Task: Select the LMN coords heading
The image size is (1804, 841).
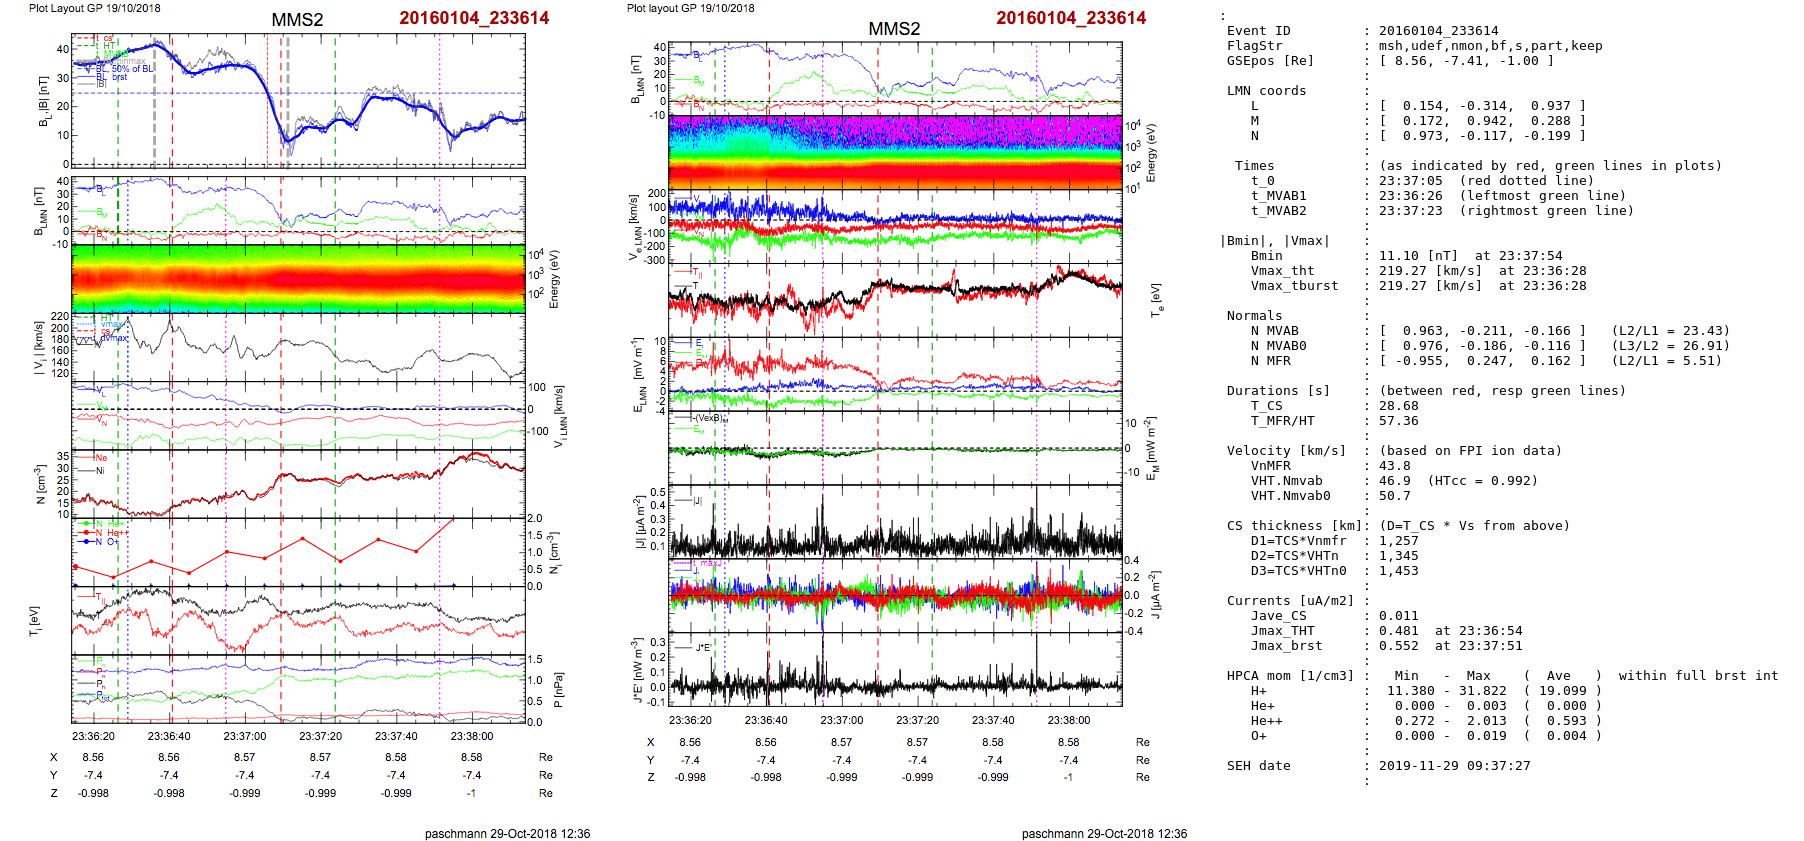Action: (1266, 91)
